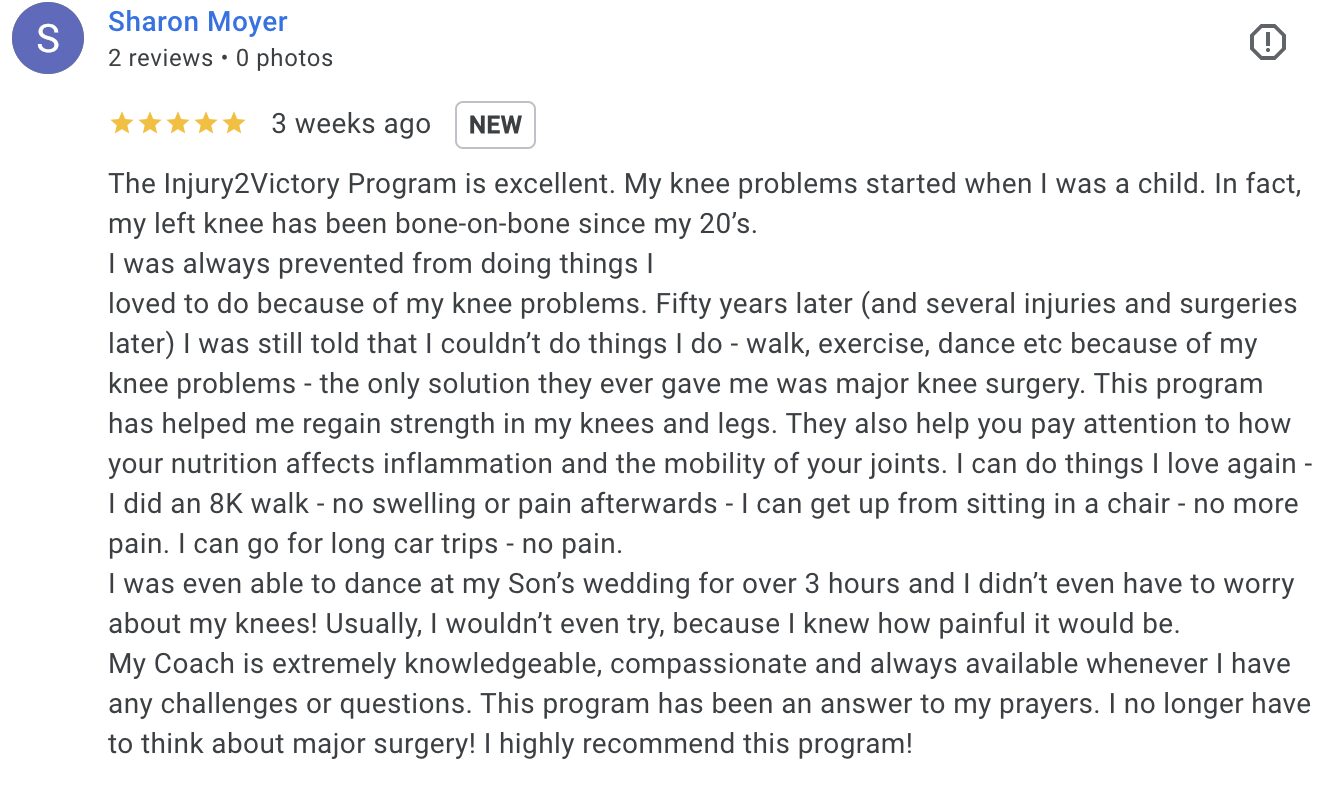Screen dimensions: 1344x786
Task: Click the fifth yellow rating star
Action: 234,124
